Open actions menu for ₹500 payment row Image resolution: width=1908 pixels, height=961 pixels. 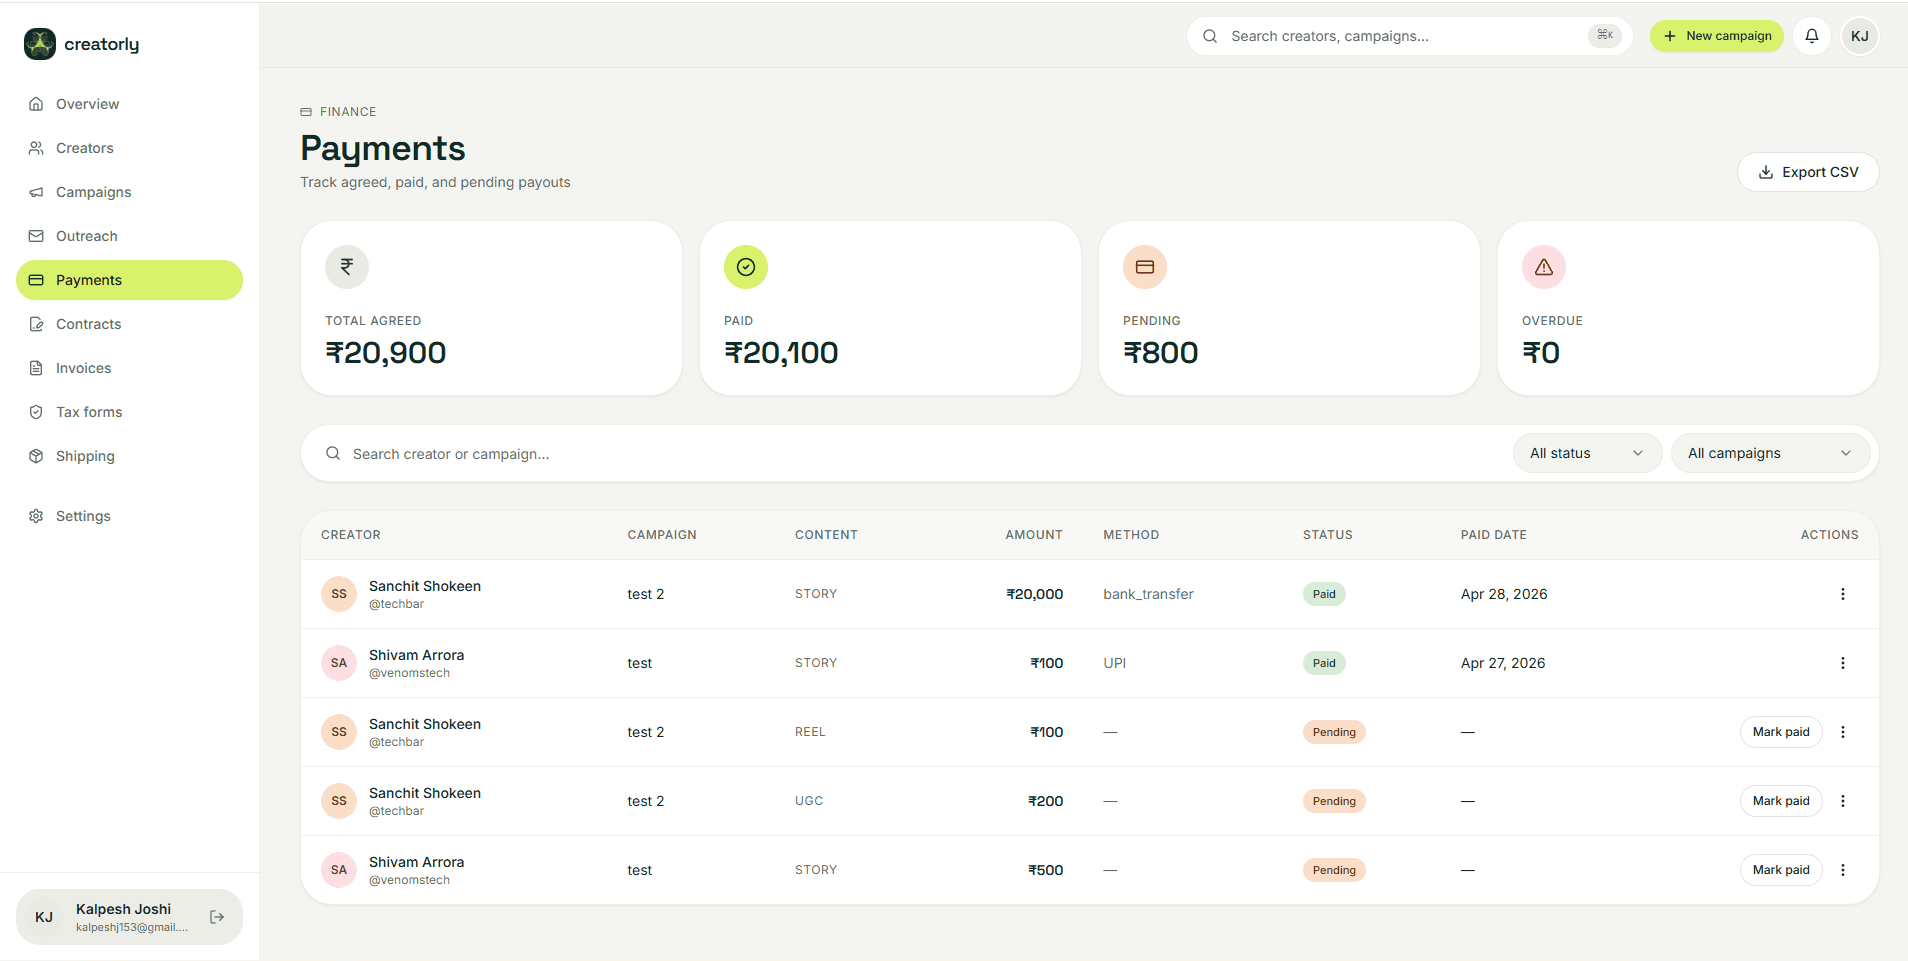pos(1843,870)
